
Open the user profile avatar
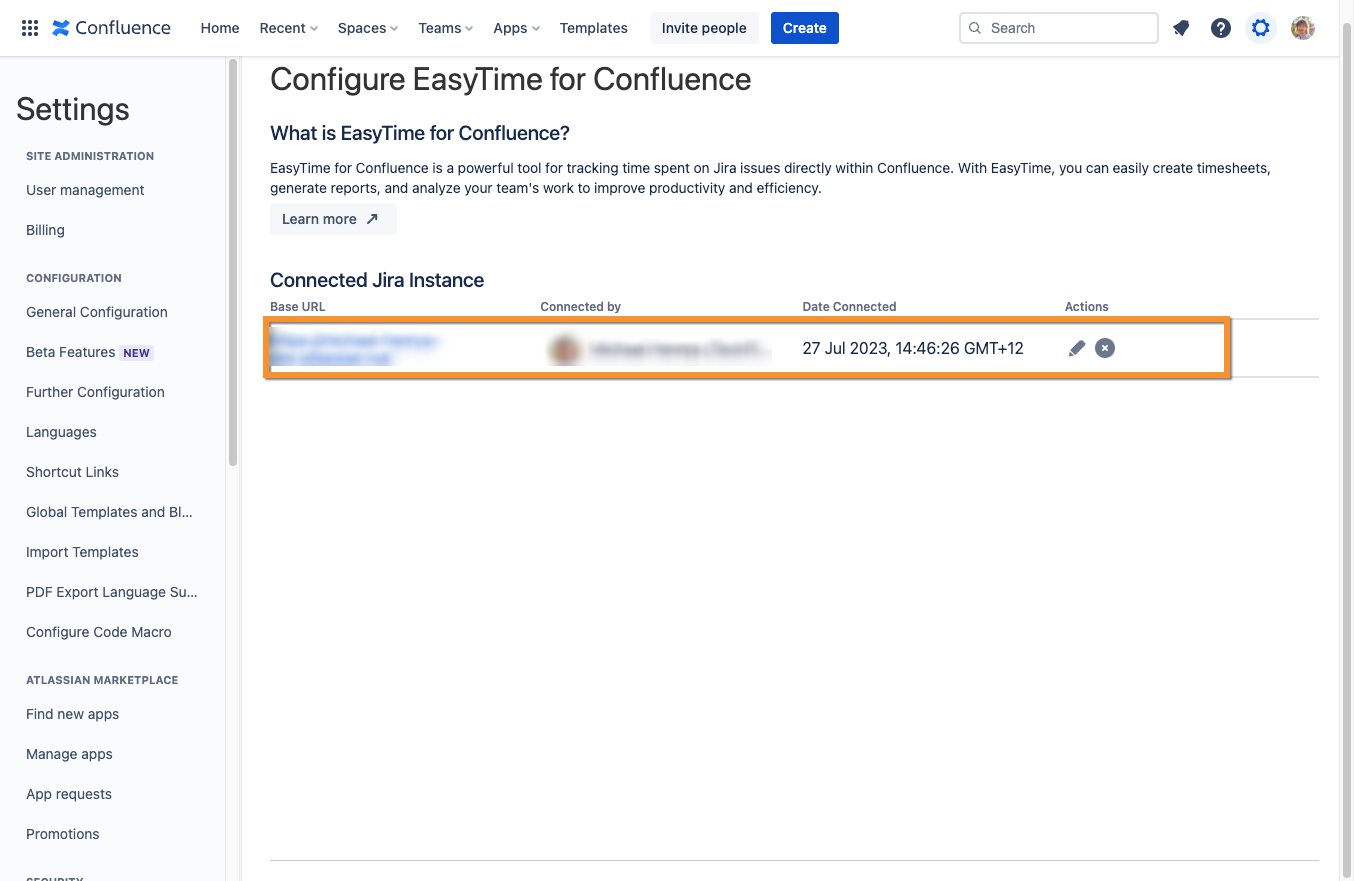[x=1302, y=28]
